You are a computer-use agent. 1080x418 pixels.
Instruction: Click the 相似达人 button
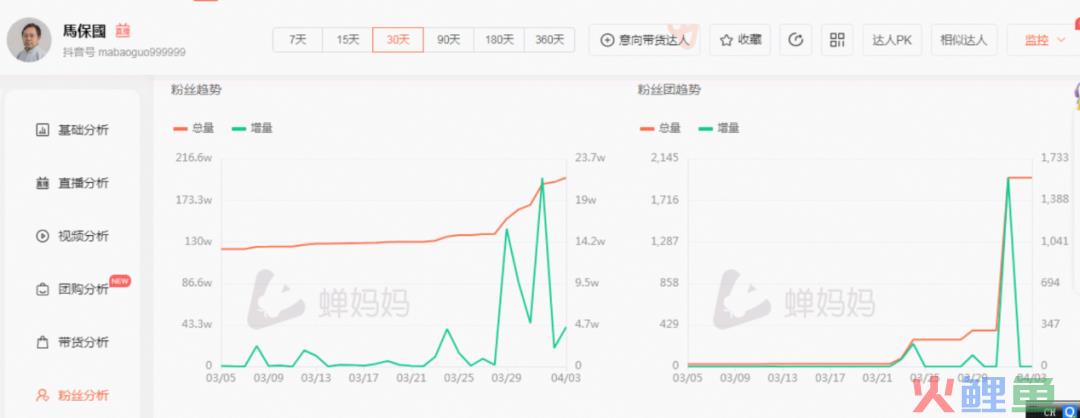(x=964, y=40)
